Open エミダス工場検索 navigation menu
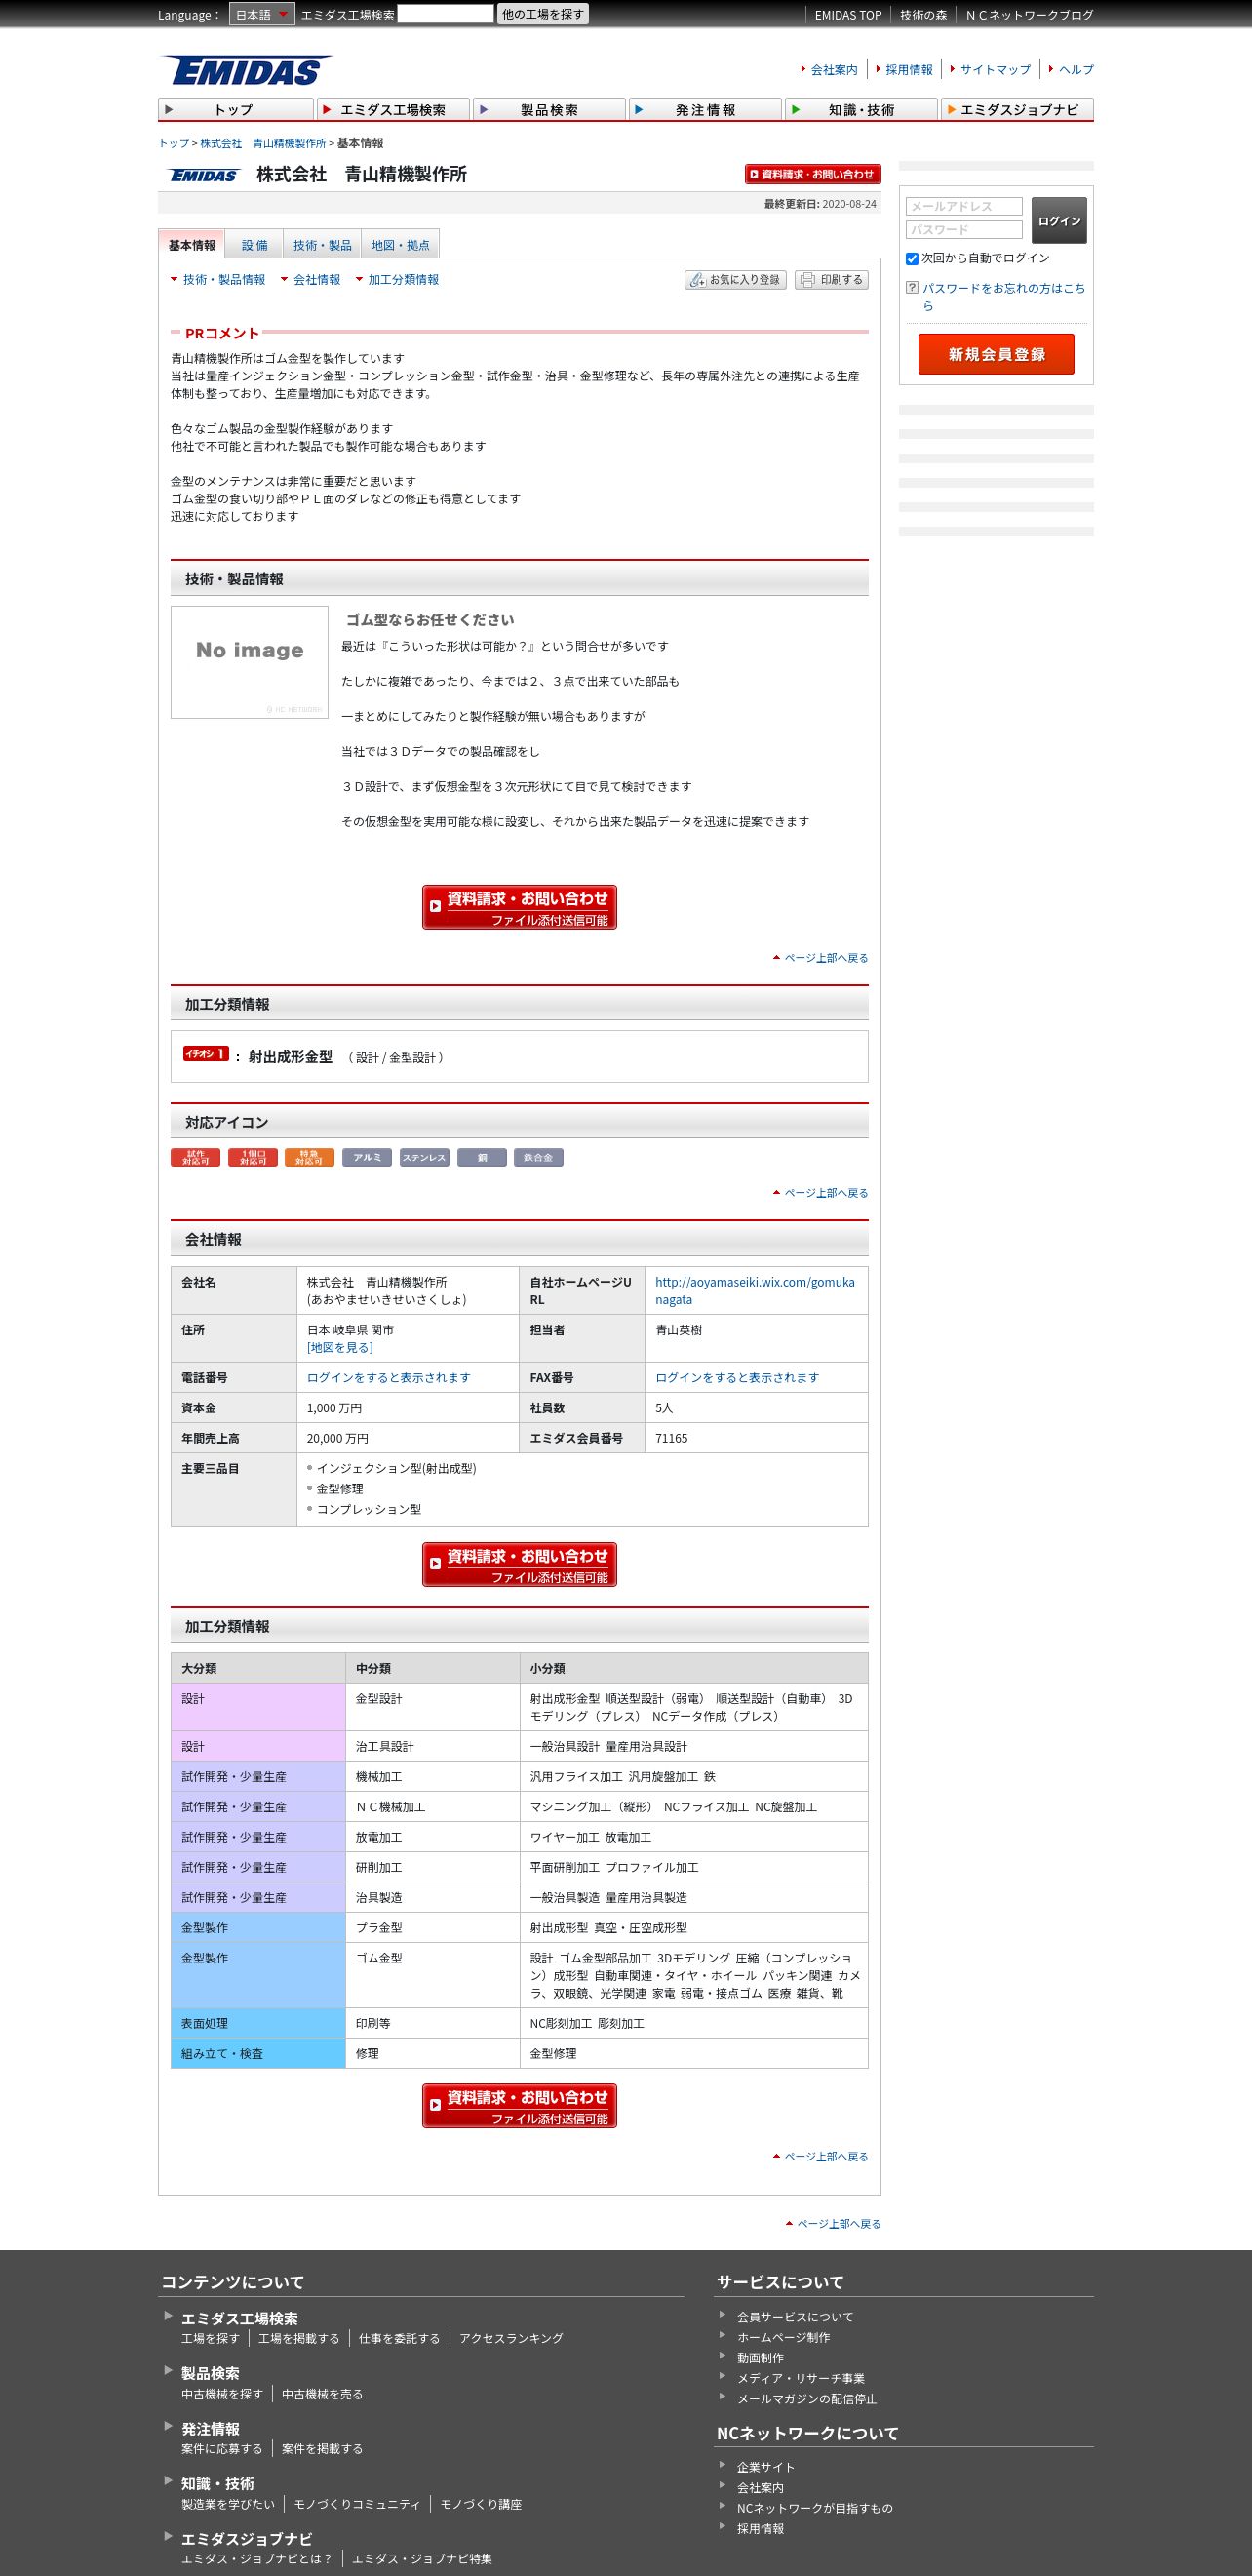 393,109
